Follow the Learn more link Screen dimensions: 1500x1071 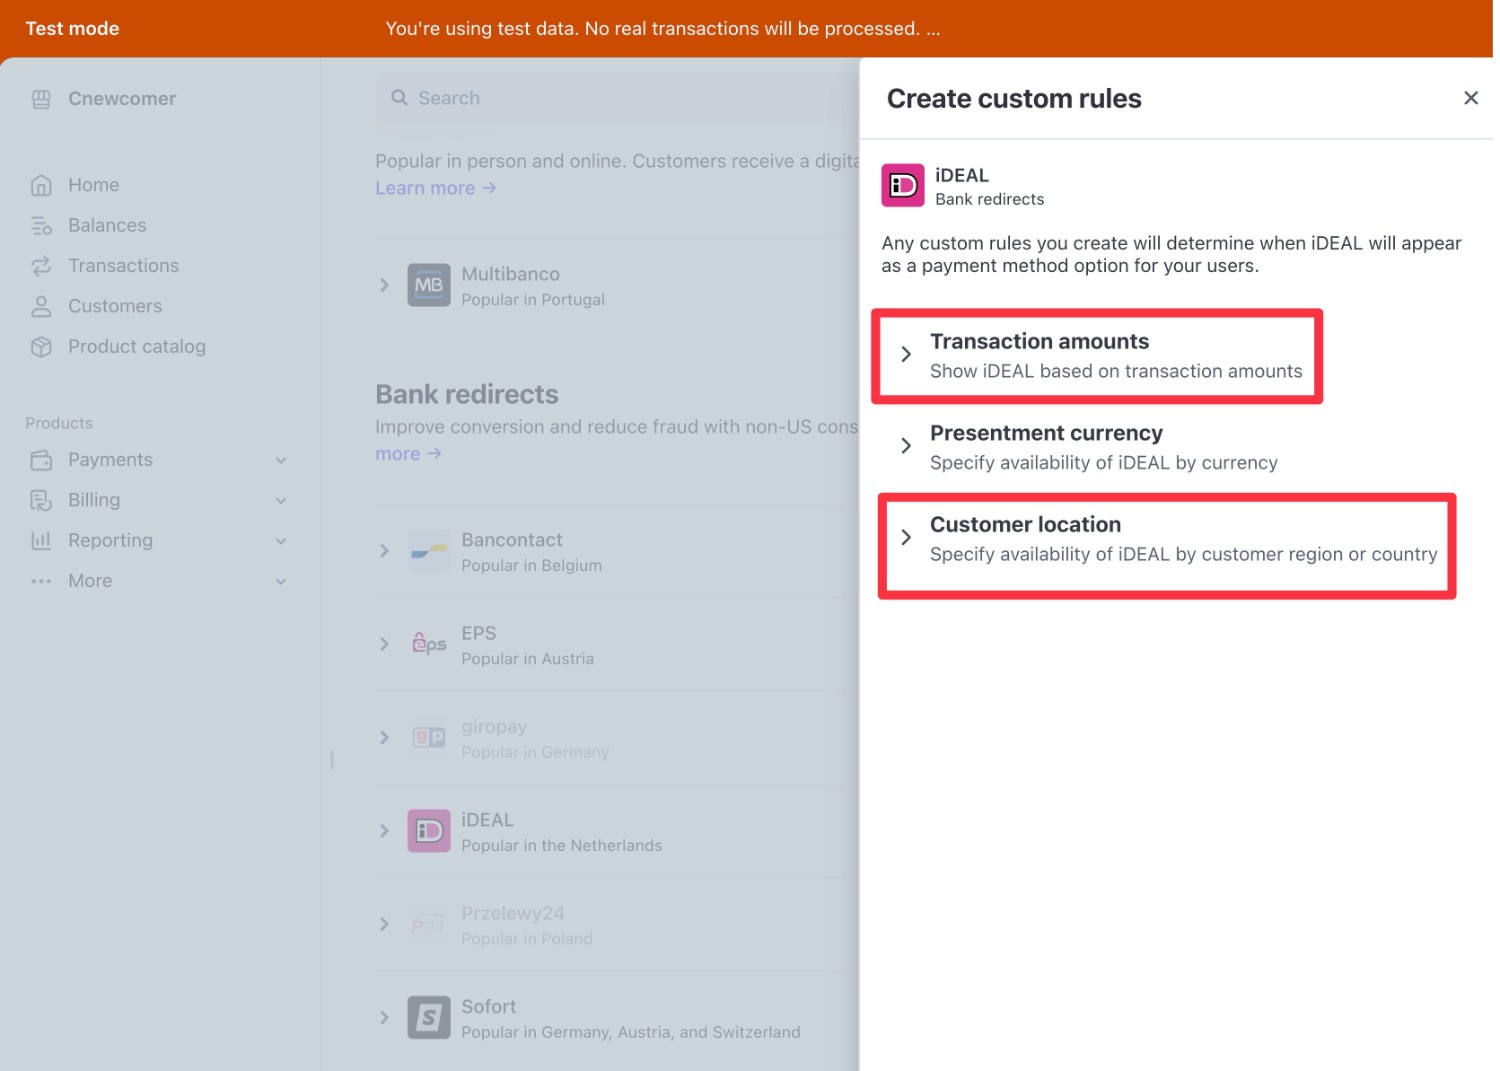click(x=435, y=188)
